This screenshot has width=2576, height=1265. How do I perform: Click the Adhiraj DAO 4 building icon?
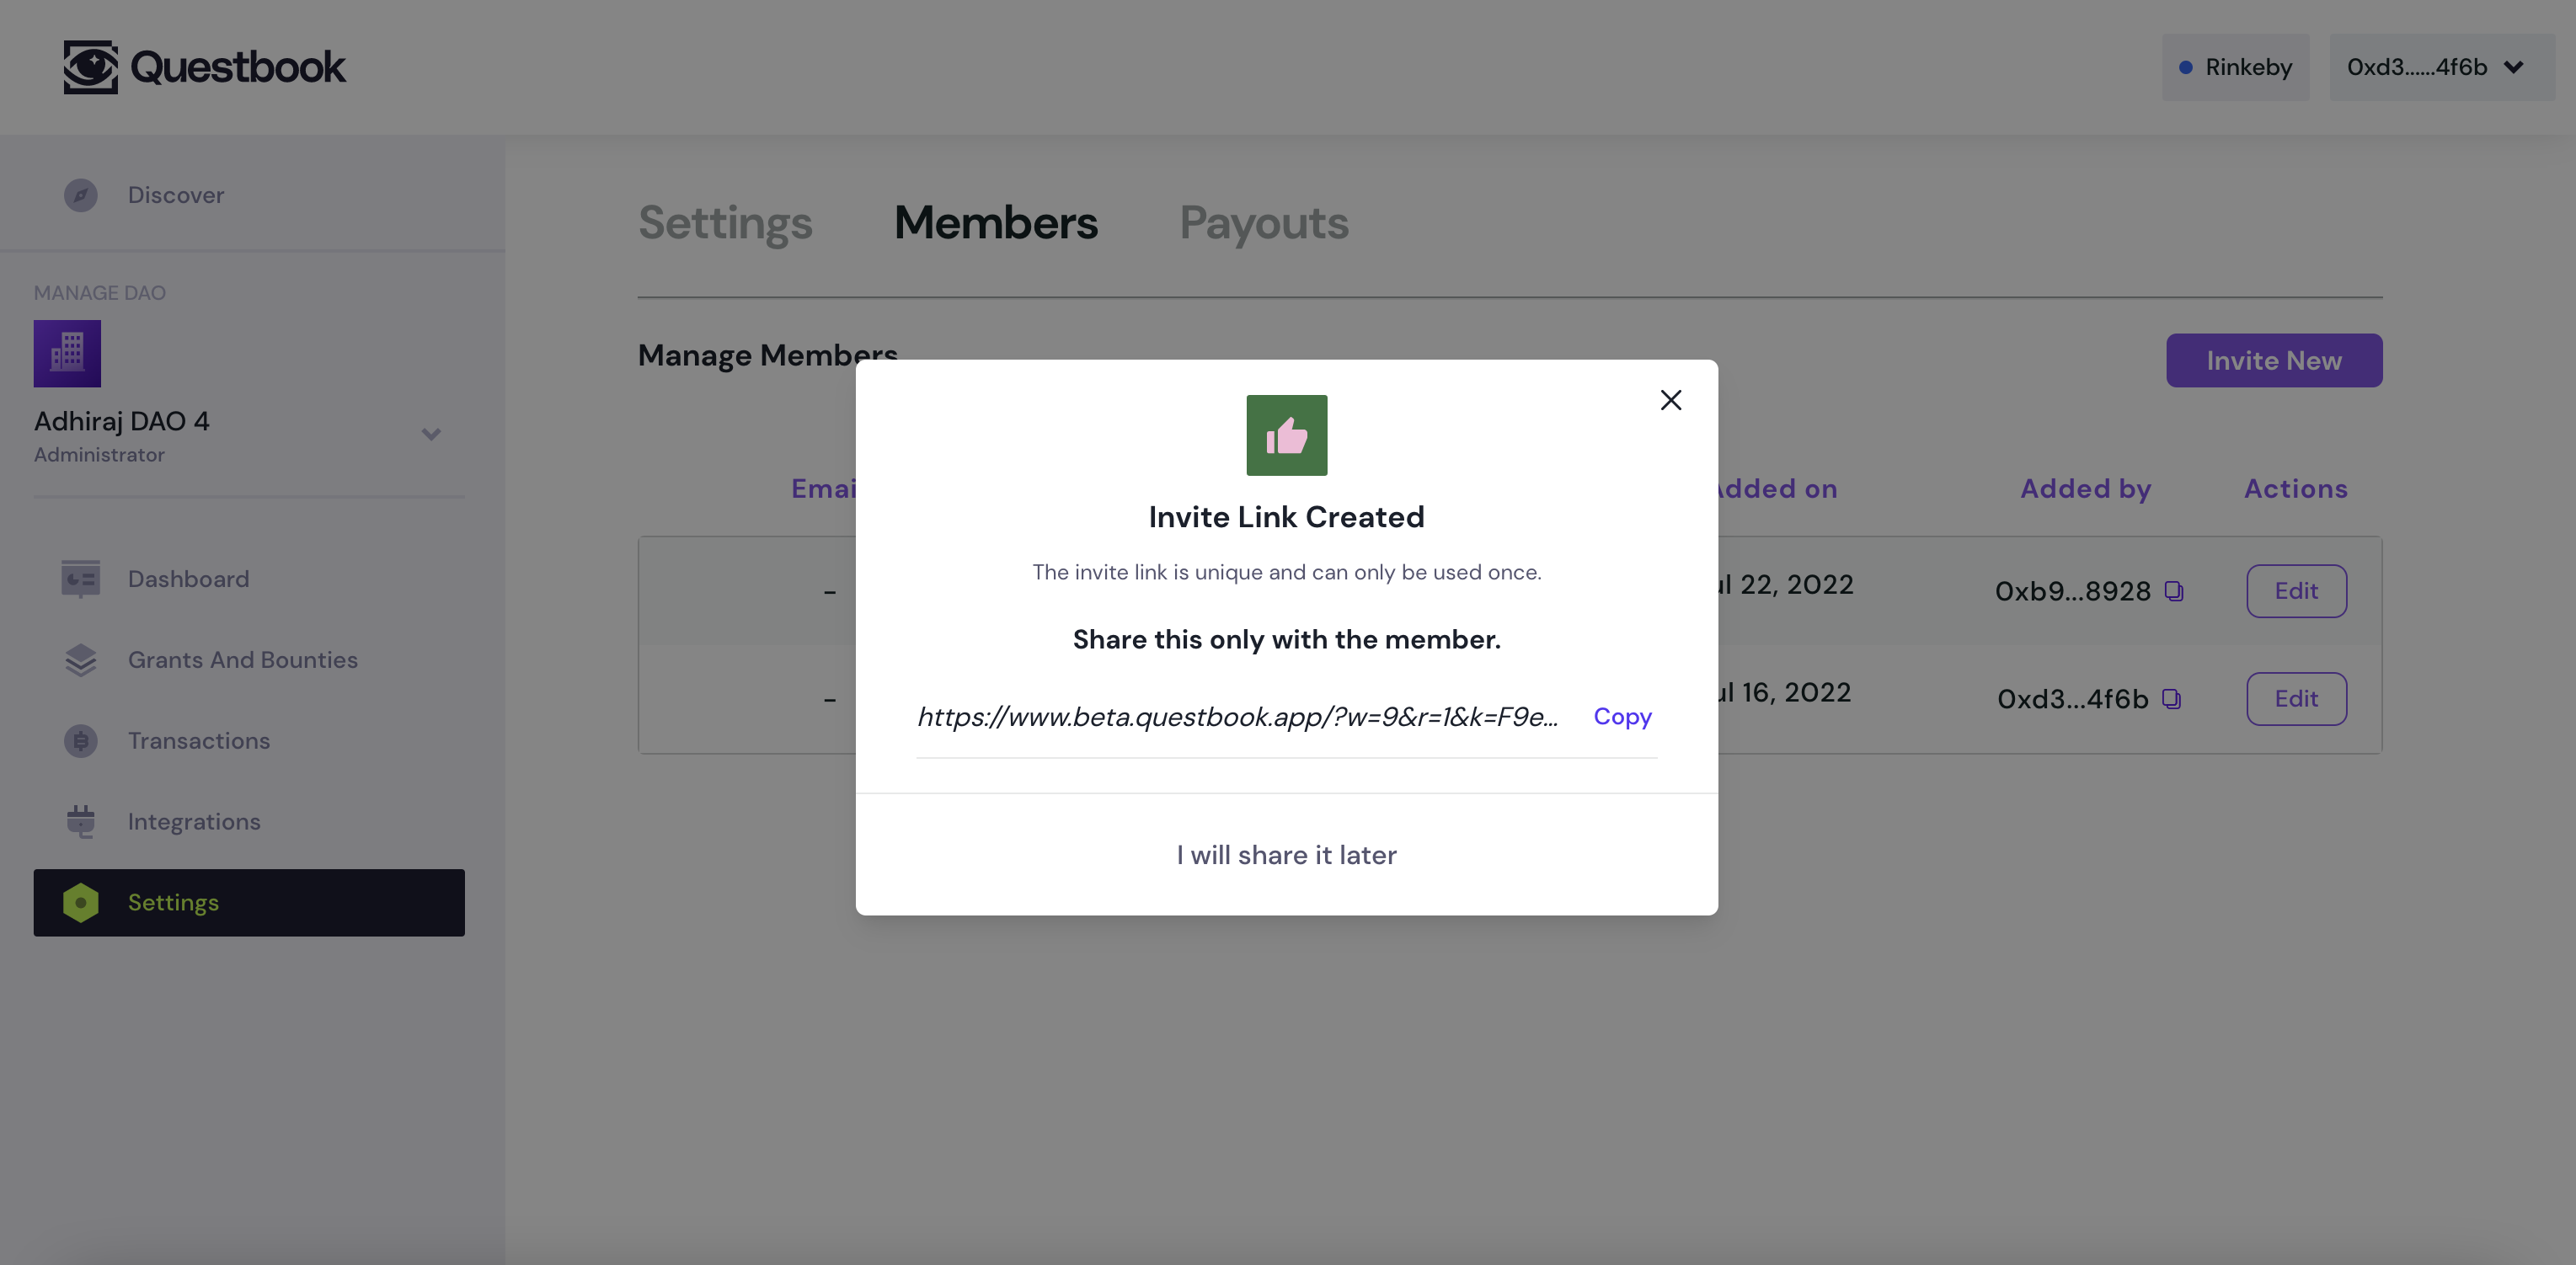coord(67,351)
